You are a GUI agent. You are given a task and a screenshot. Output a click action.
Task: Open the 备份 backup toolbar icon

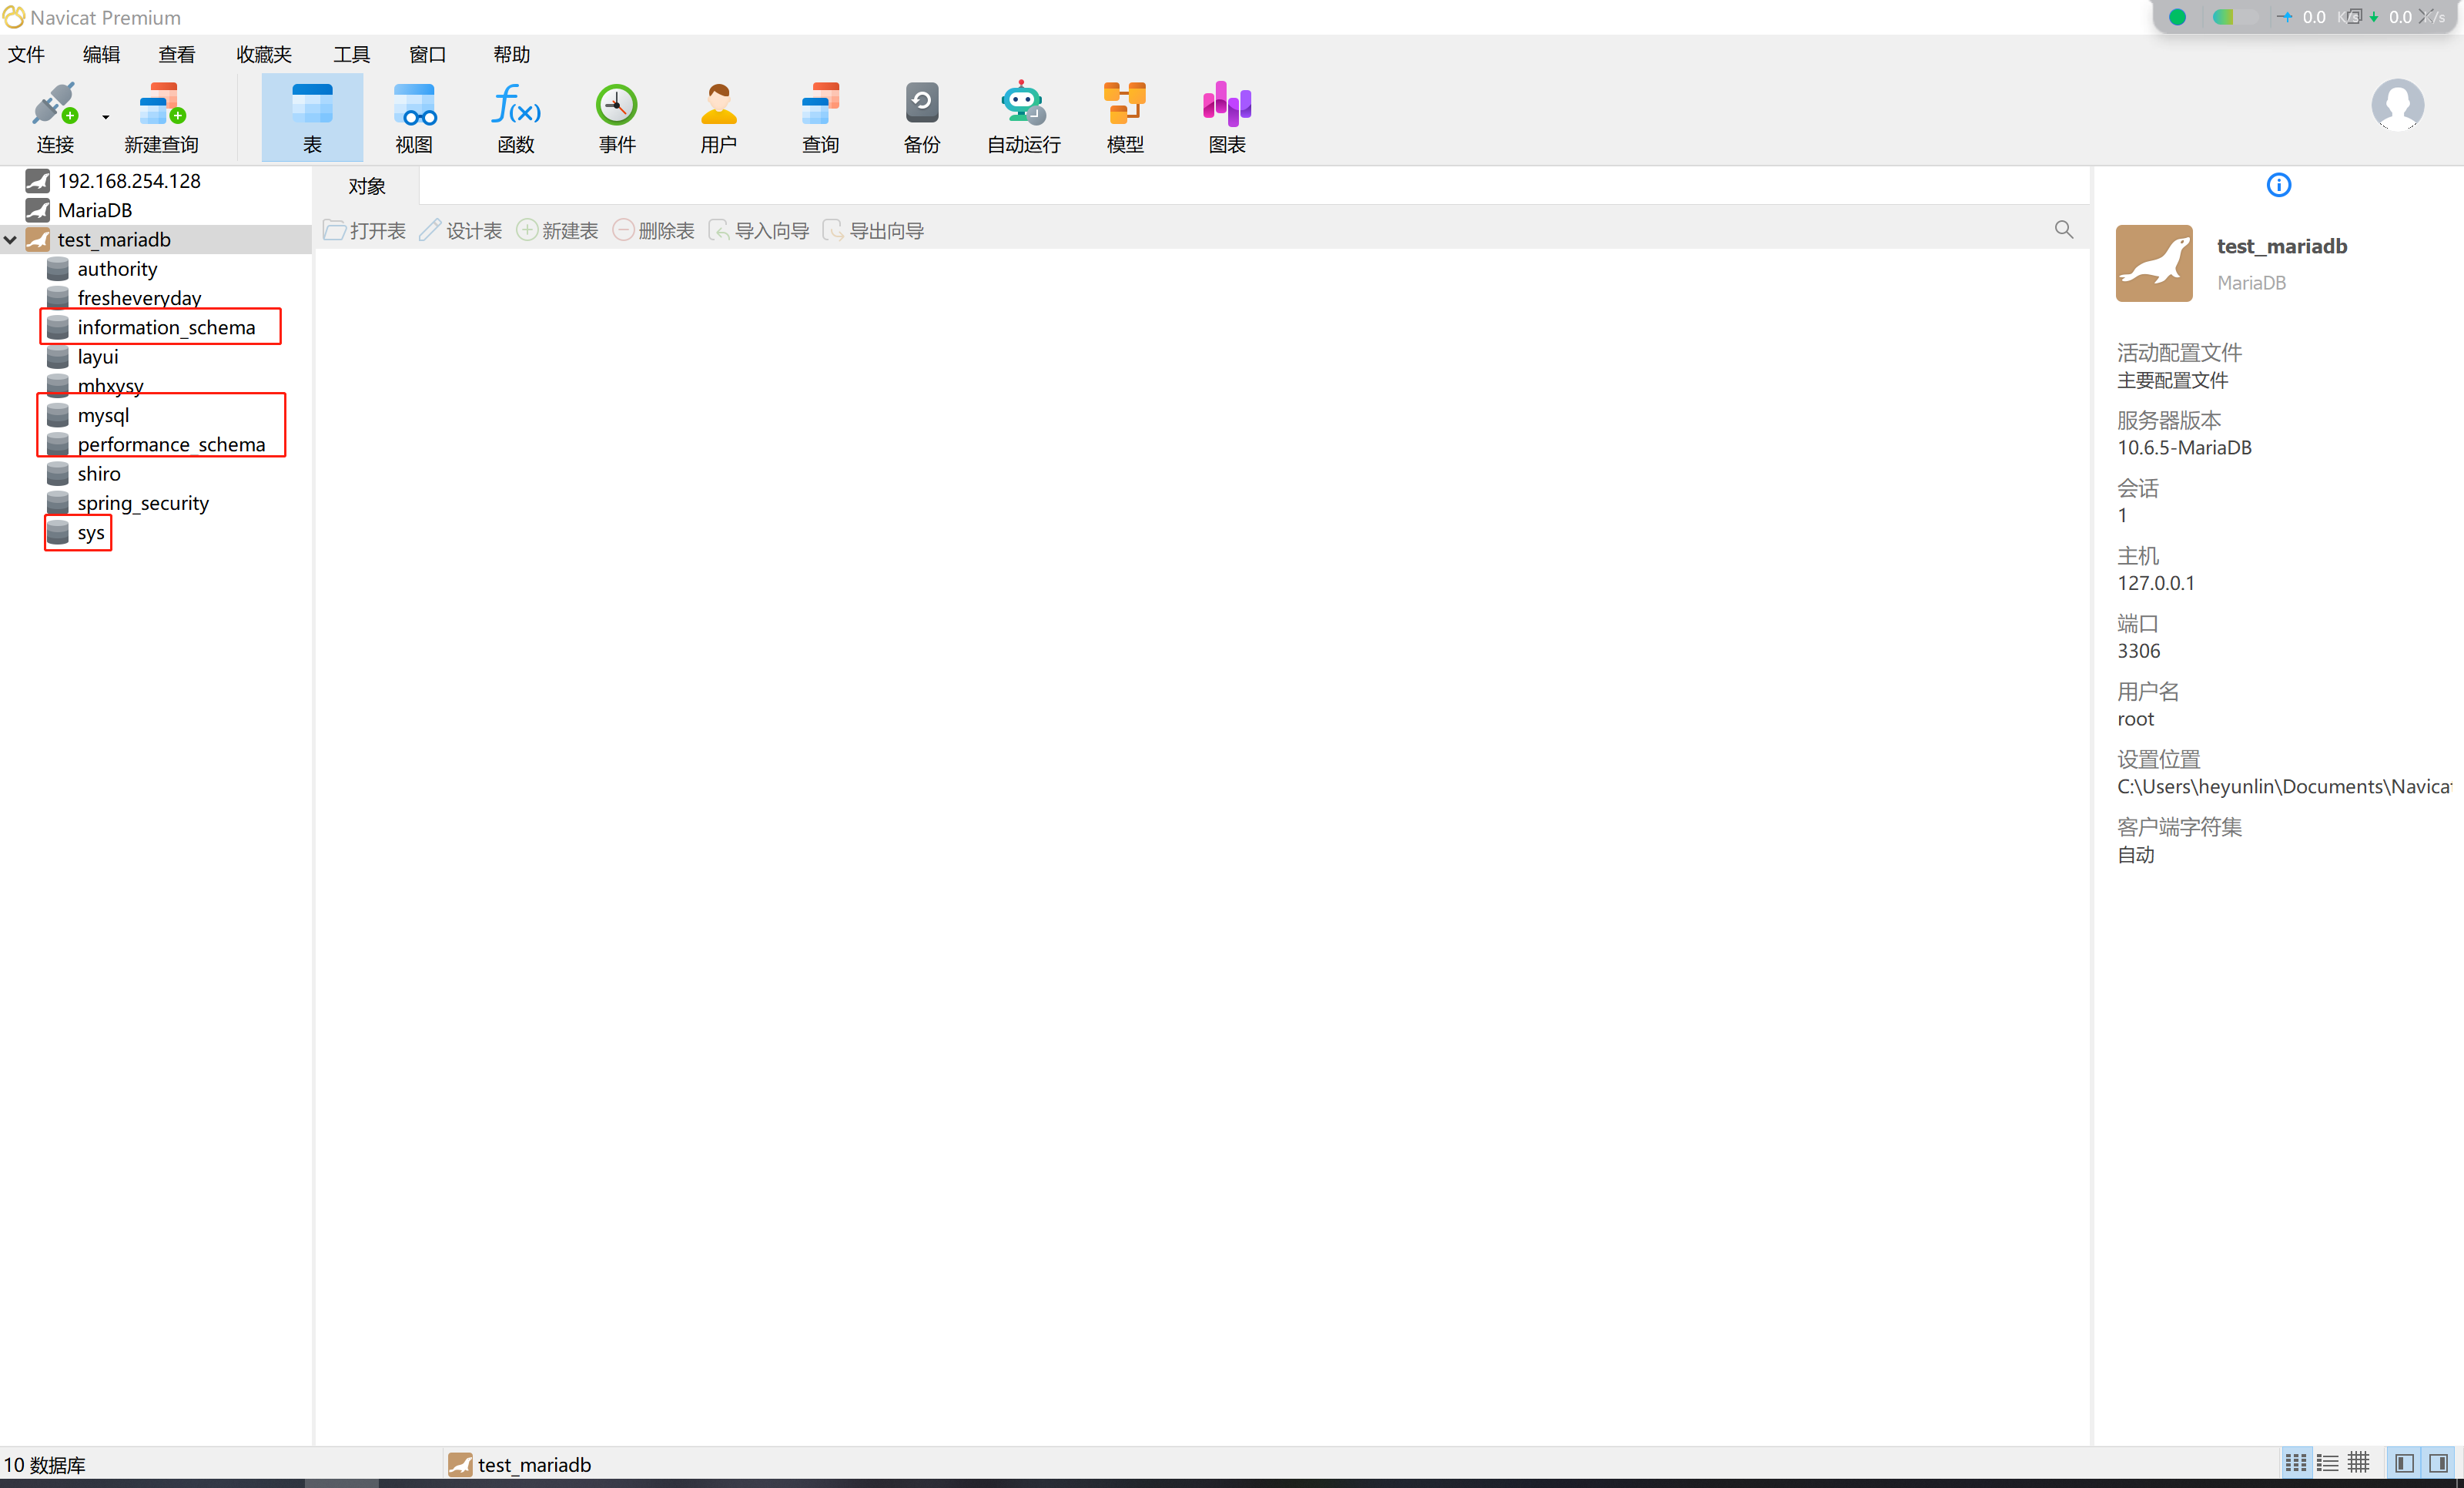click(922, 117)
